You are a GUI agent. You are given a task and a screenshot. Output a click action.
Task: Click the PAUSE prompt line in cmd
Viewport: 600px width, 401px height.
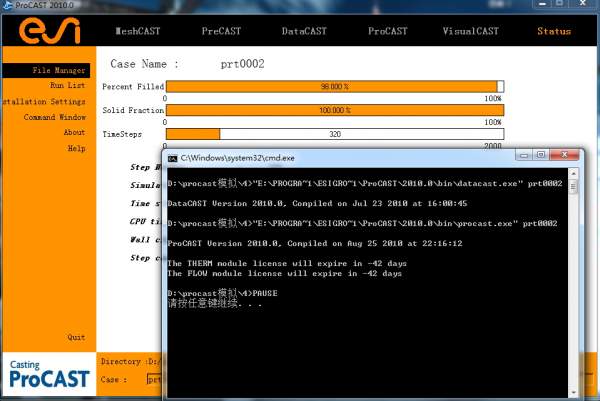point(222,293)
